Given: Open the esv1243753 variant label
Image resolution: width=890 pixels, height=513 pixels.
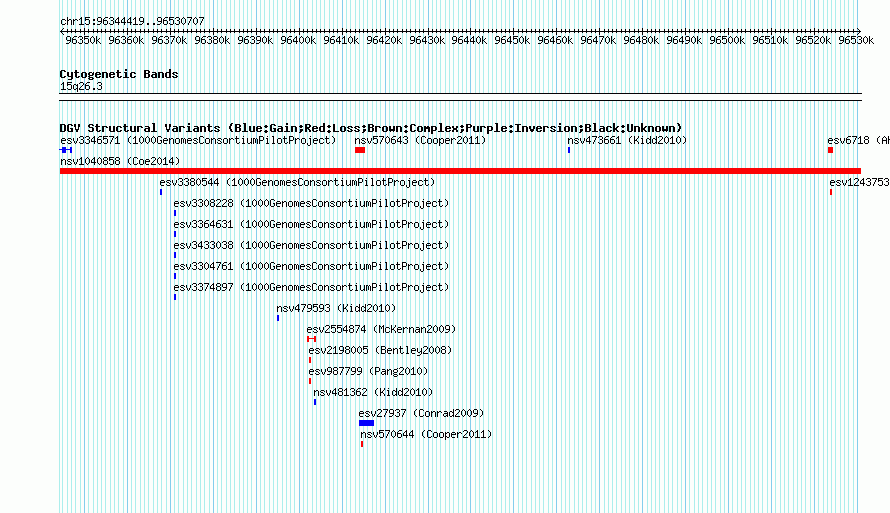Looking at the screenshot, I should (859, 182).
